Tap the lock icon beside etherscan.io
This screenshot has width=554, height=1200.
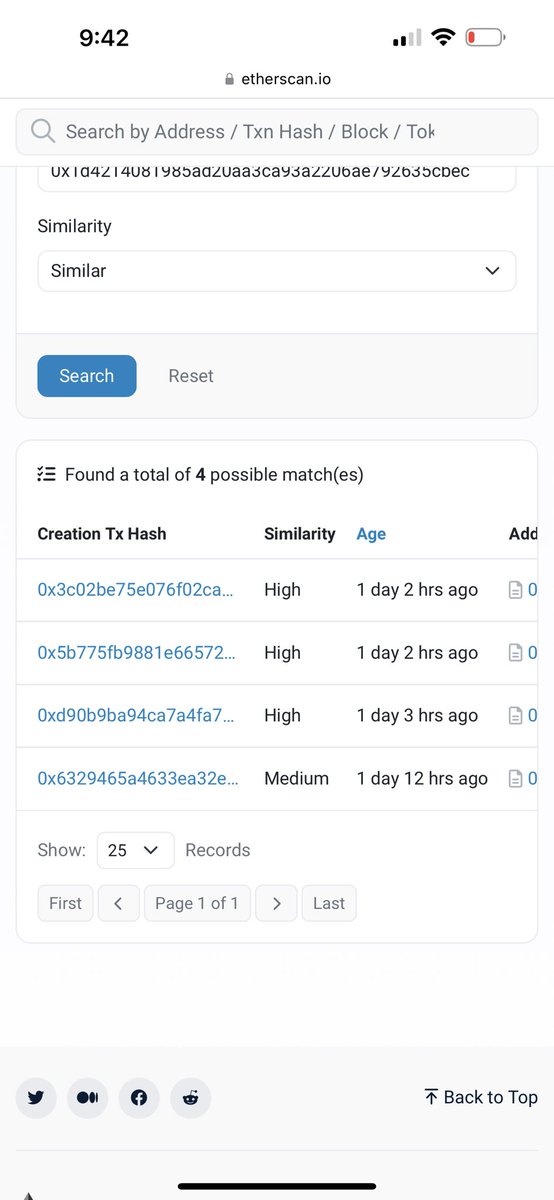click(229, 79)
